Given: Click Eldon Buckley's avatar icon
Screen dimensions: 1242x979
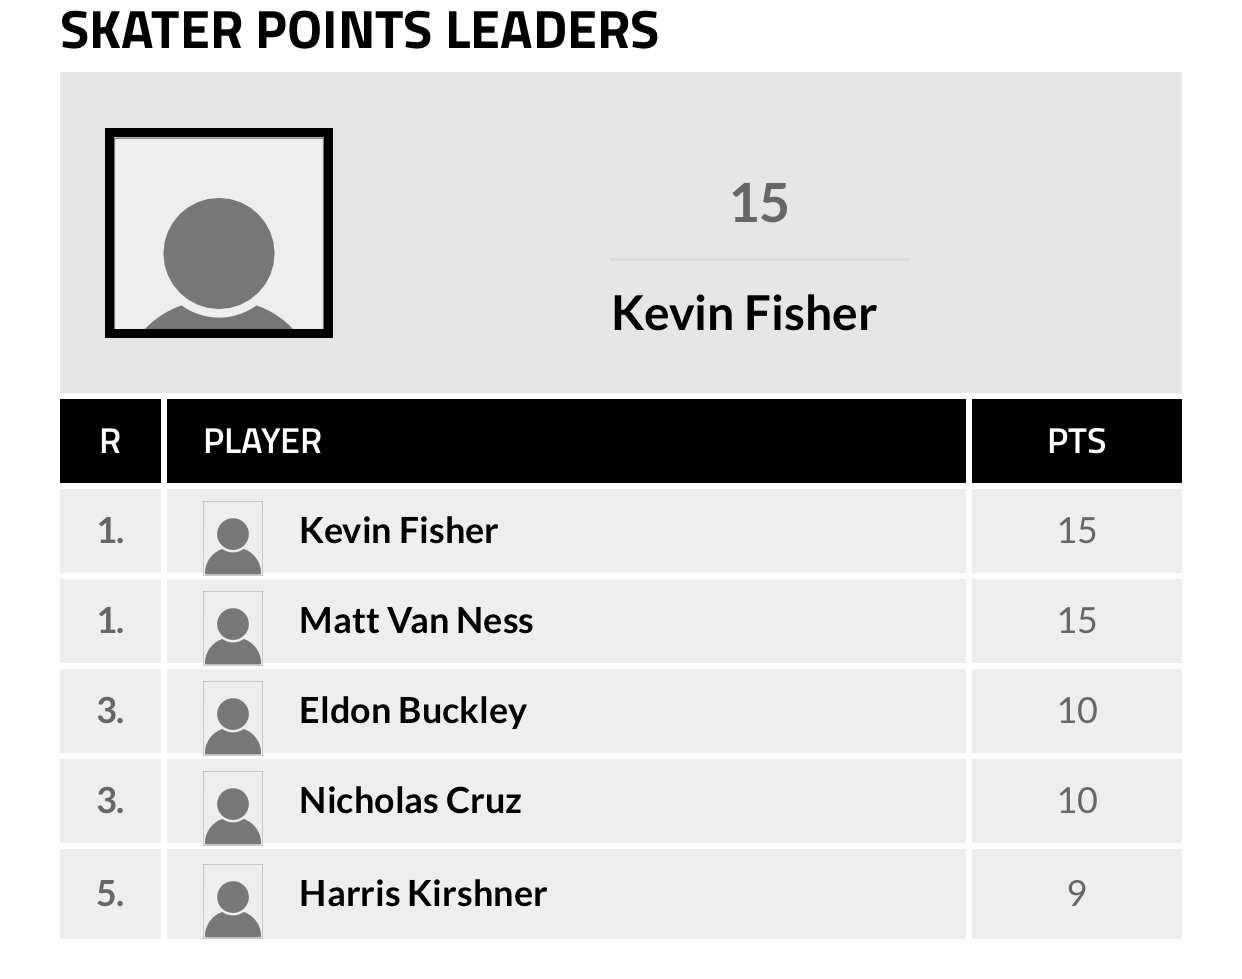Looking at the screenshot, I should [x=233, y=718].
